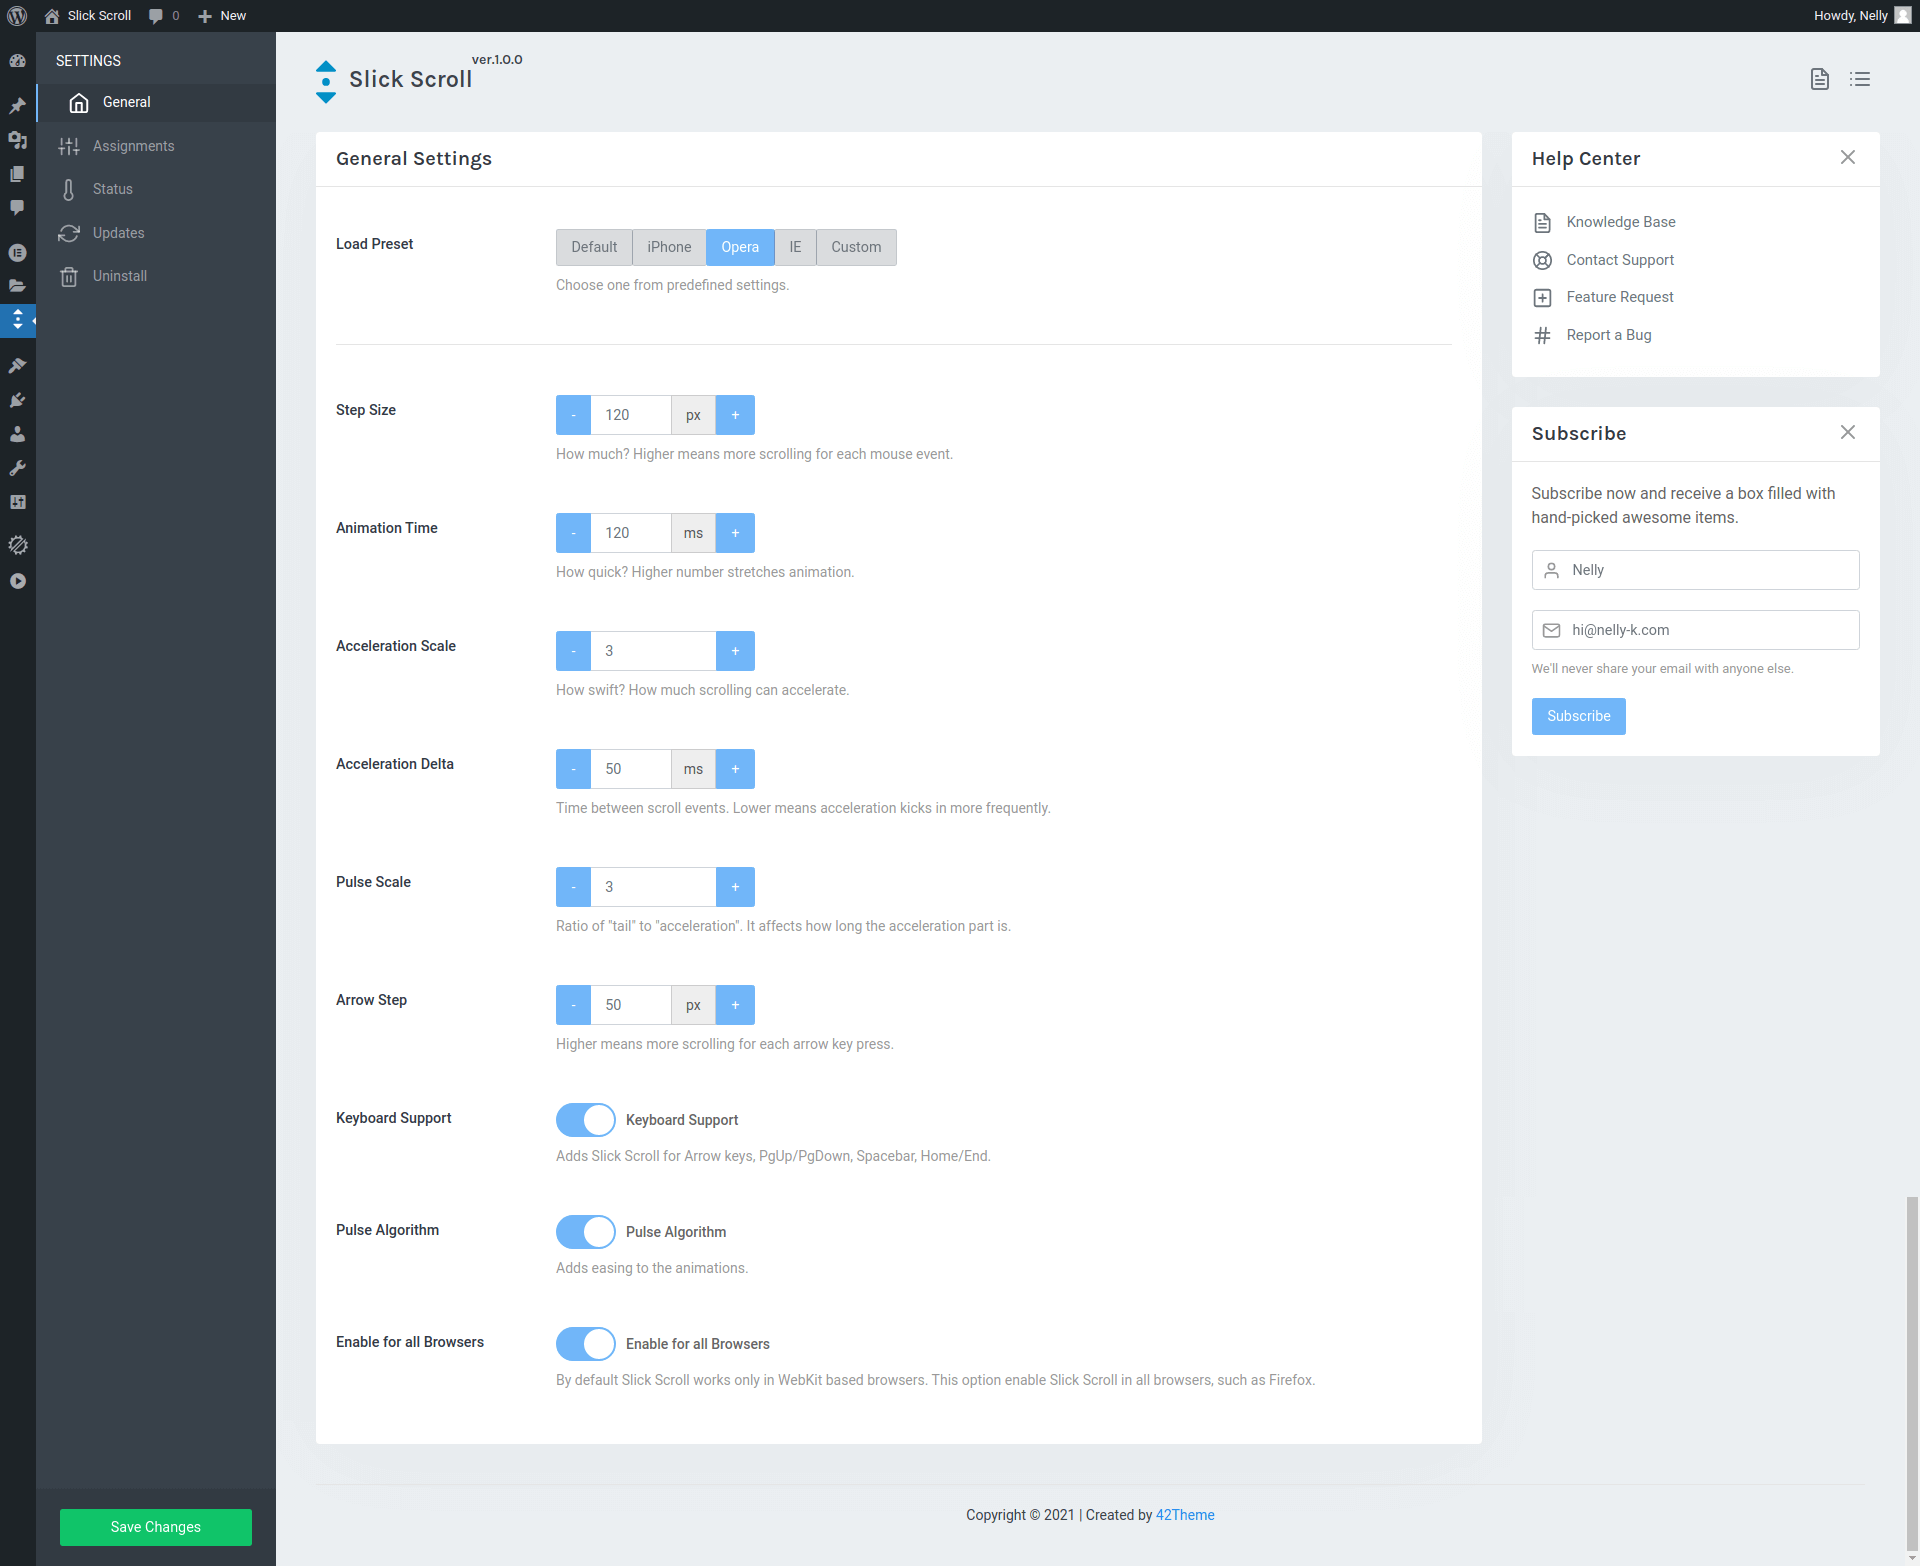Open the 42Theme link
The image size is (1920, 1566).
coord(1185,1515)
